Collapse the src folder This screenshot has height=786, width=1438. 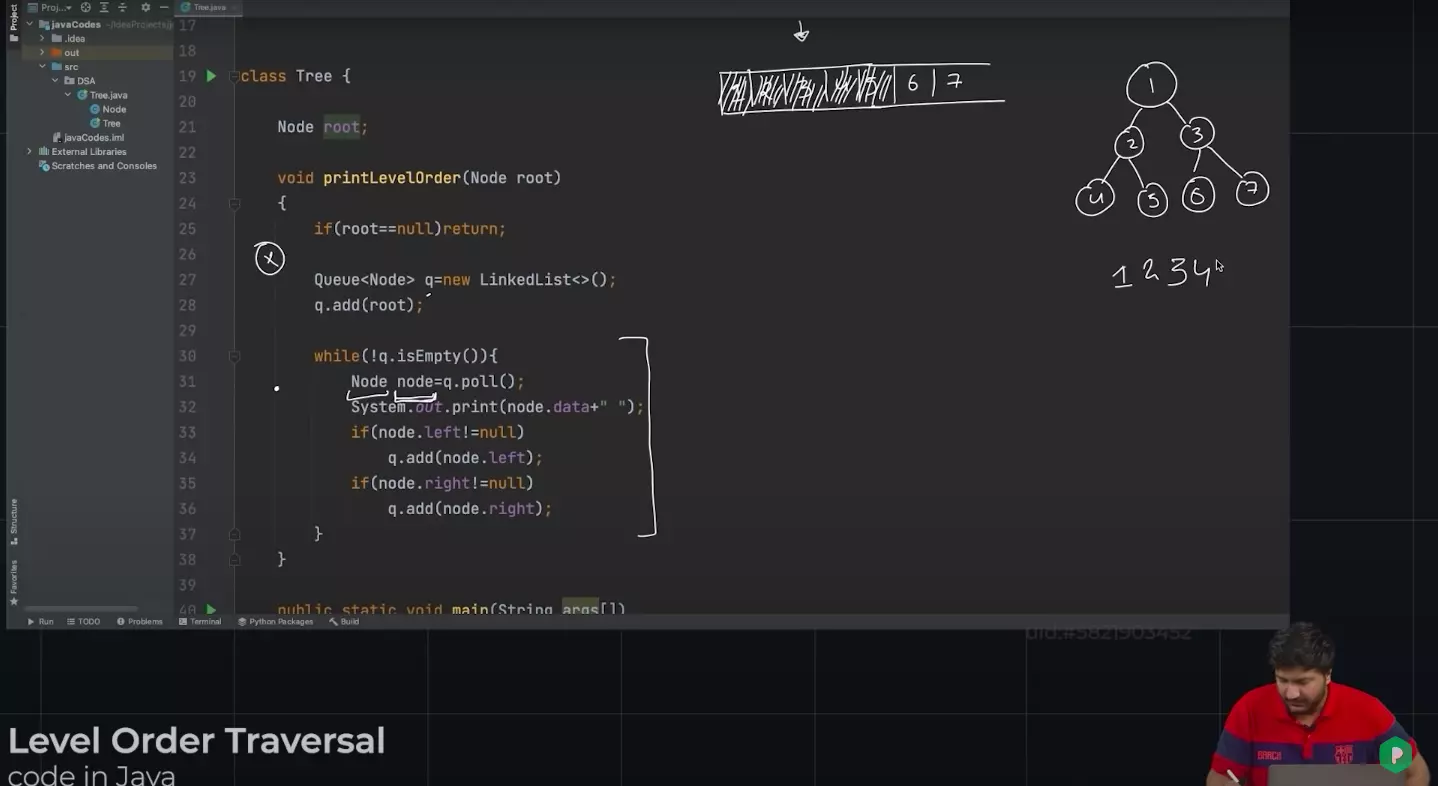pyautogui.click(x=42, y=67)
